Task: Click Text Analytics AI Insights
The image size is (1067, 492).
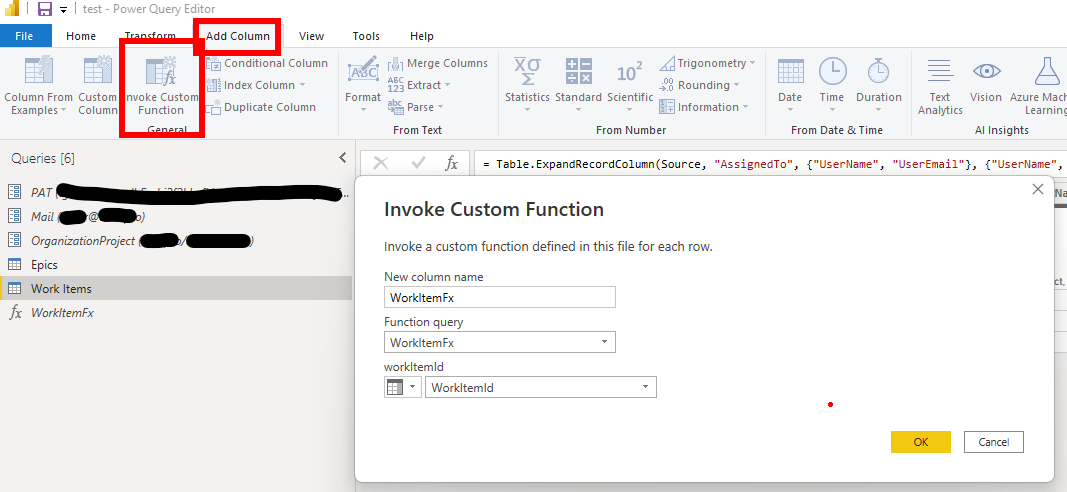Action: (x=940, y=86)
